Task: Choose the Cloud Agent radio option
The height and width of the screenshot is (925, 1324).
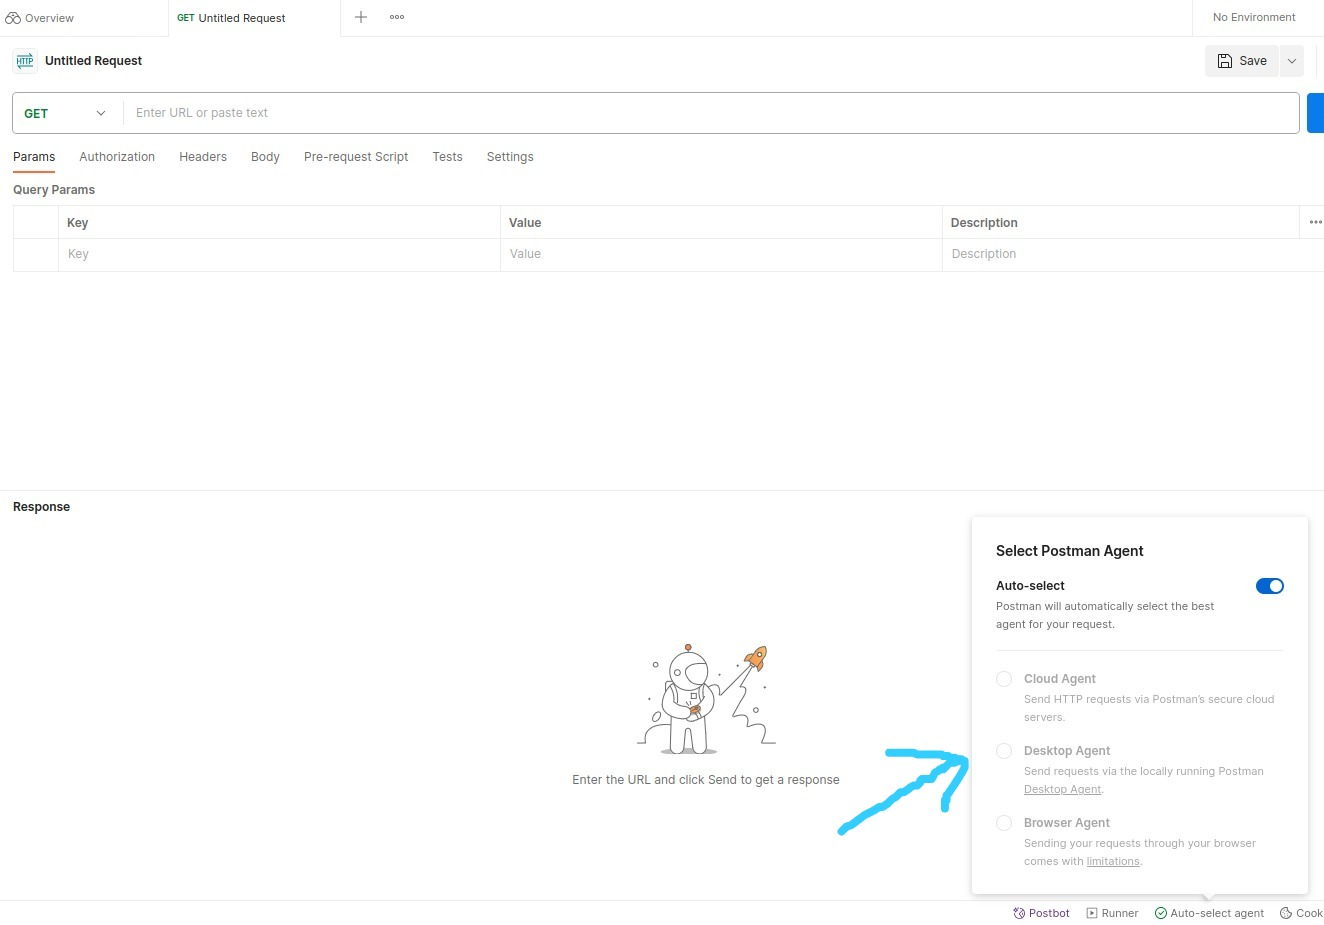Action: (x=1004, y=679)
